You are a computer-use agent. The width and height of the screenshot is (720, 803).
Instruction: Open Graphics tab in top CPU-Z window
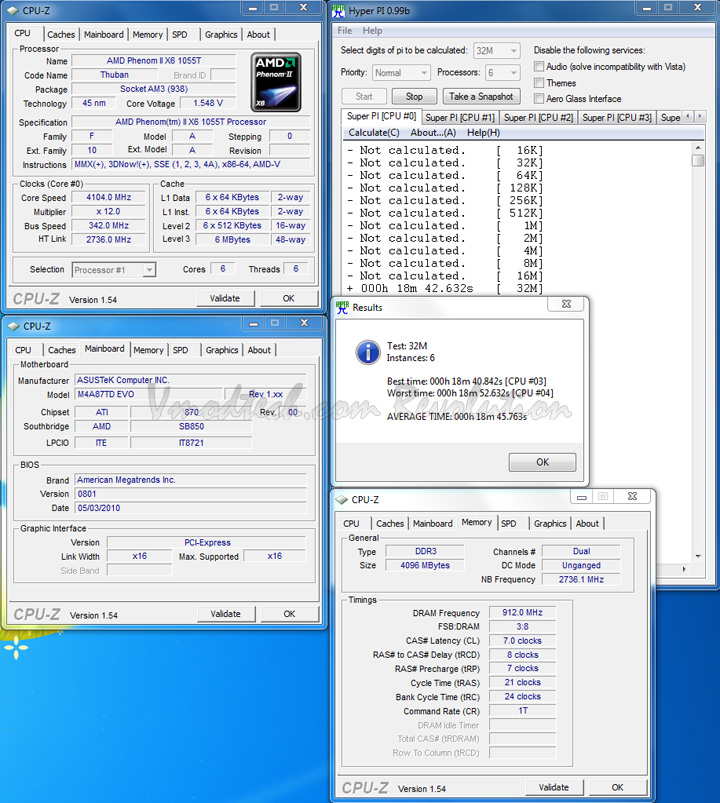pos(221,35)
